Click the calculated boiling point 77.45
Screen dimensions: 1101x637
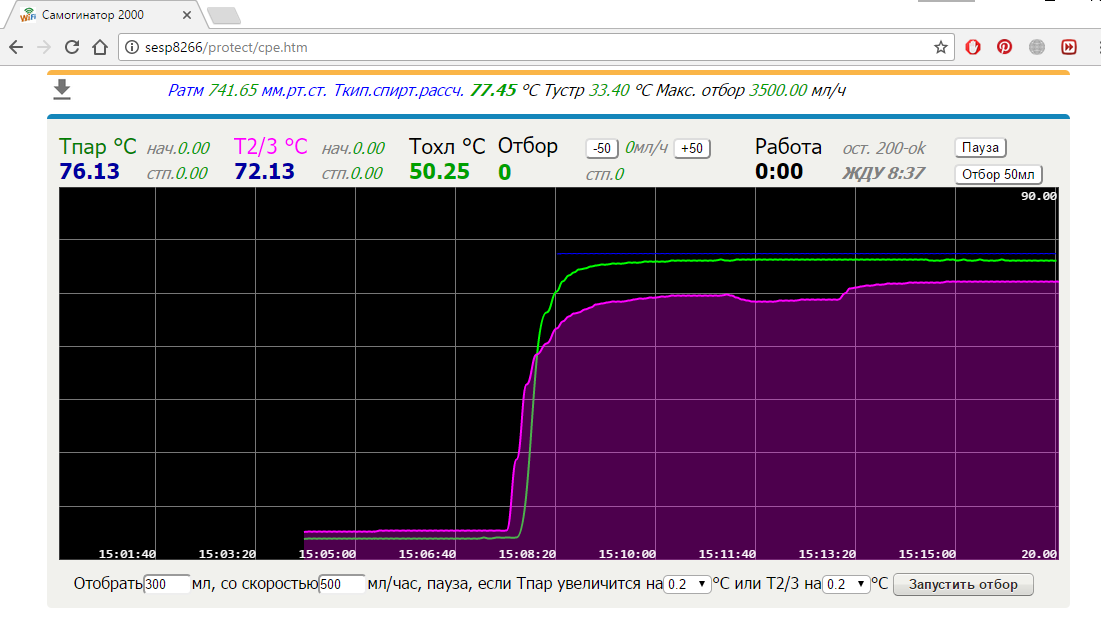493,90
